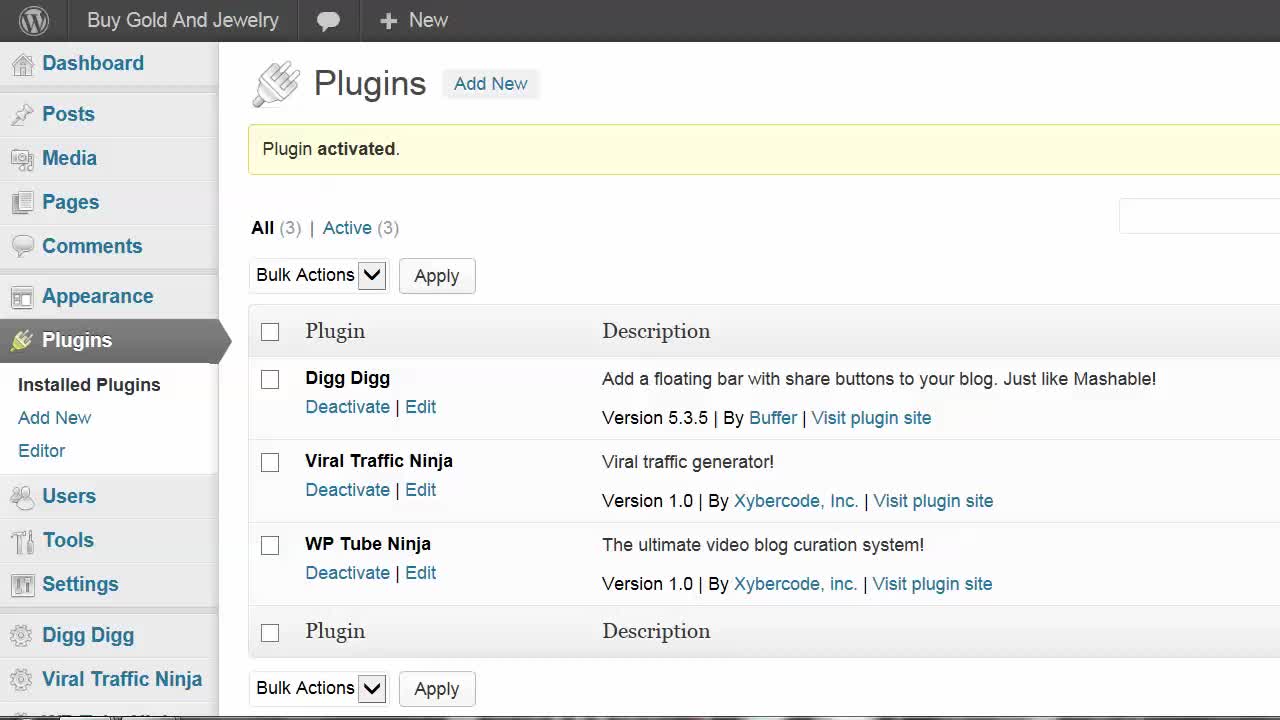Screen dimensions: 1280x720
Task: Click the Appearance icon in sidebar
Action: click(x=22, y=297)
